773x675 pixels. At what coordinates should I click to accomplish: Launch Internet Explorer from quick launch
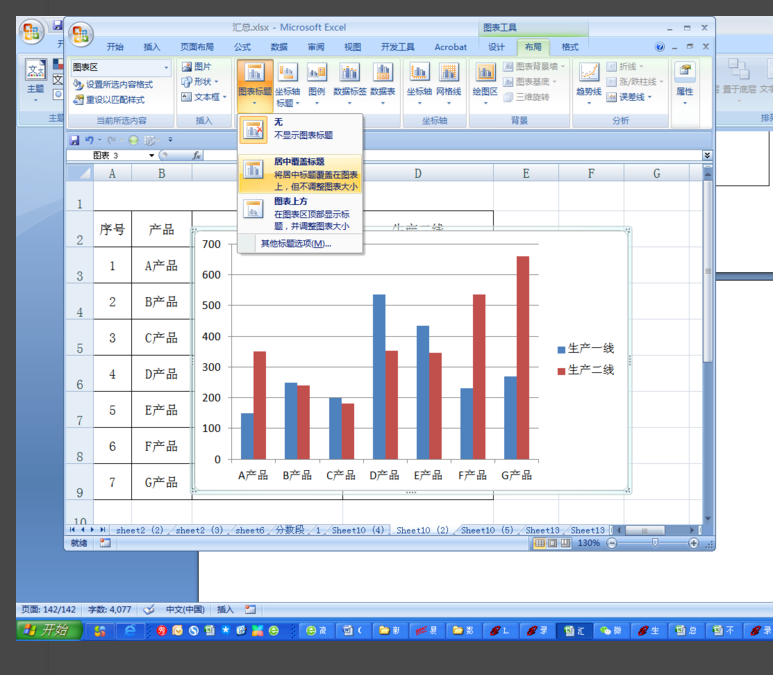coord(130,630)
